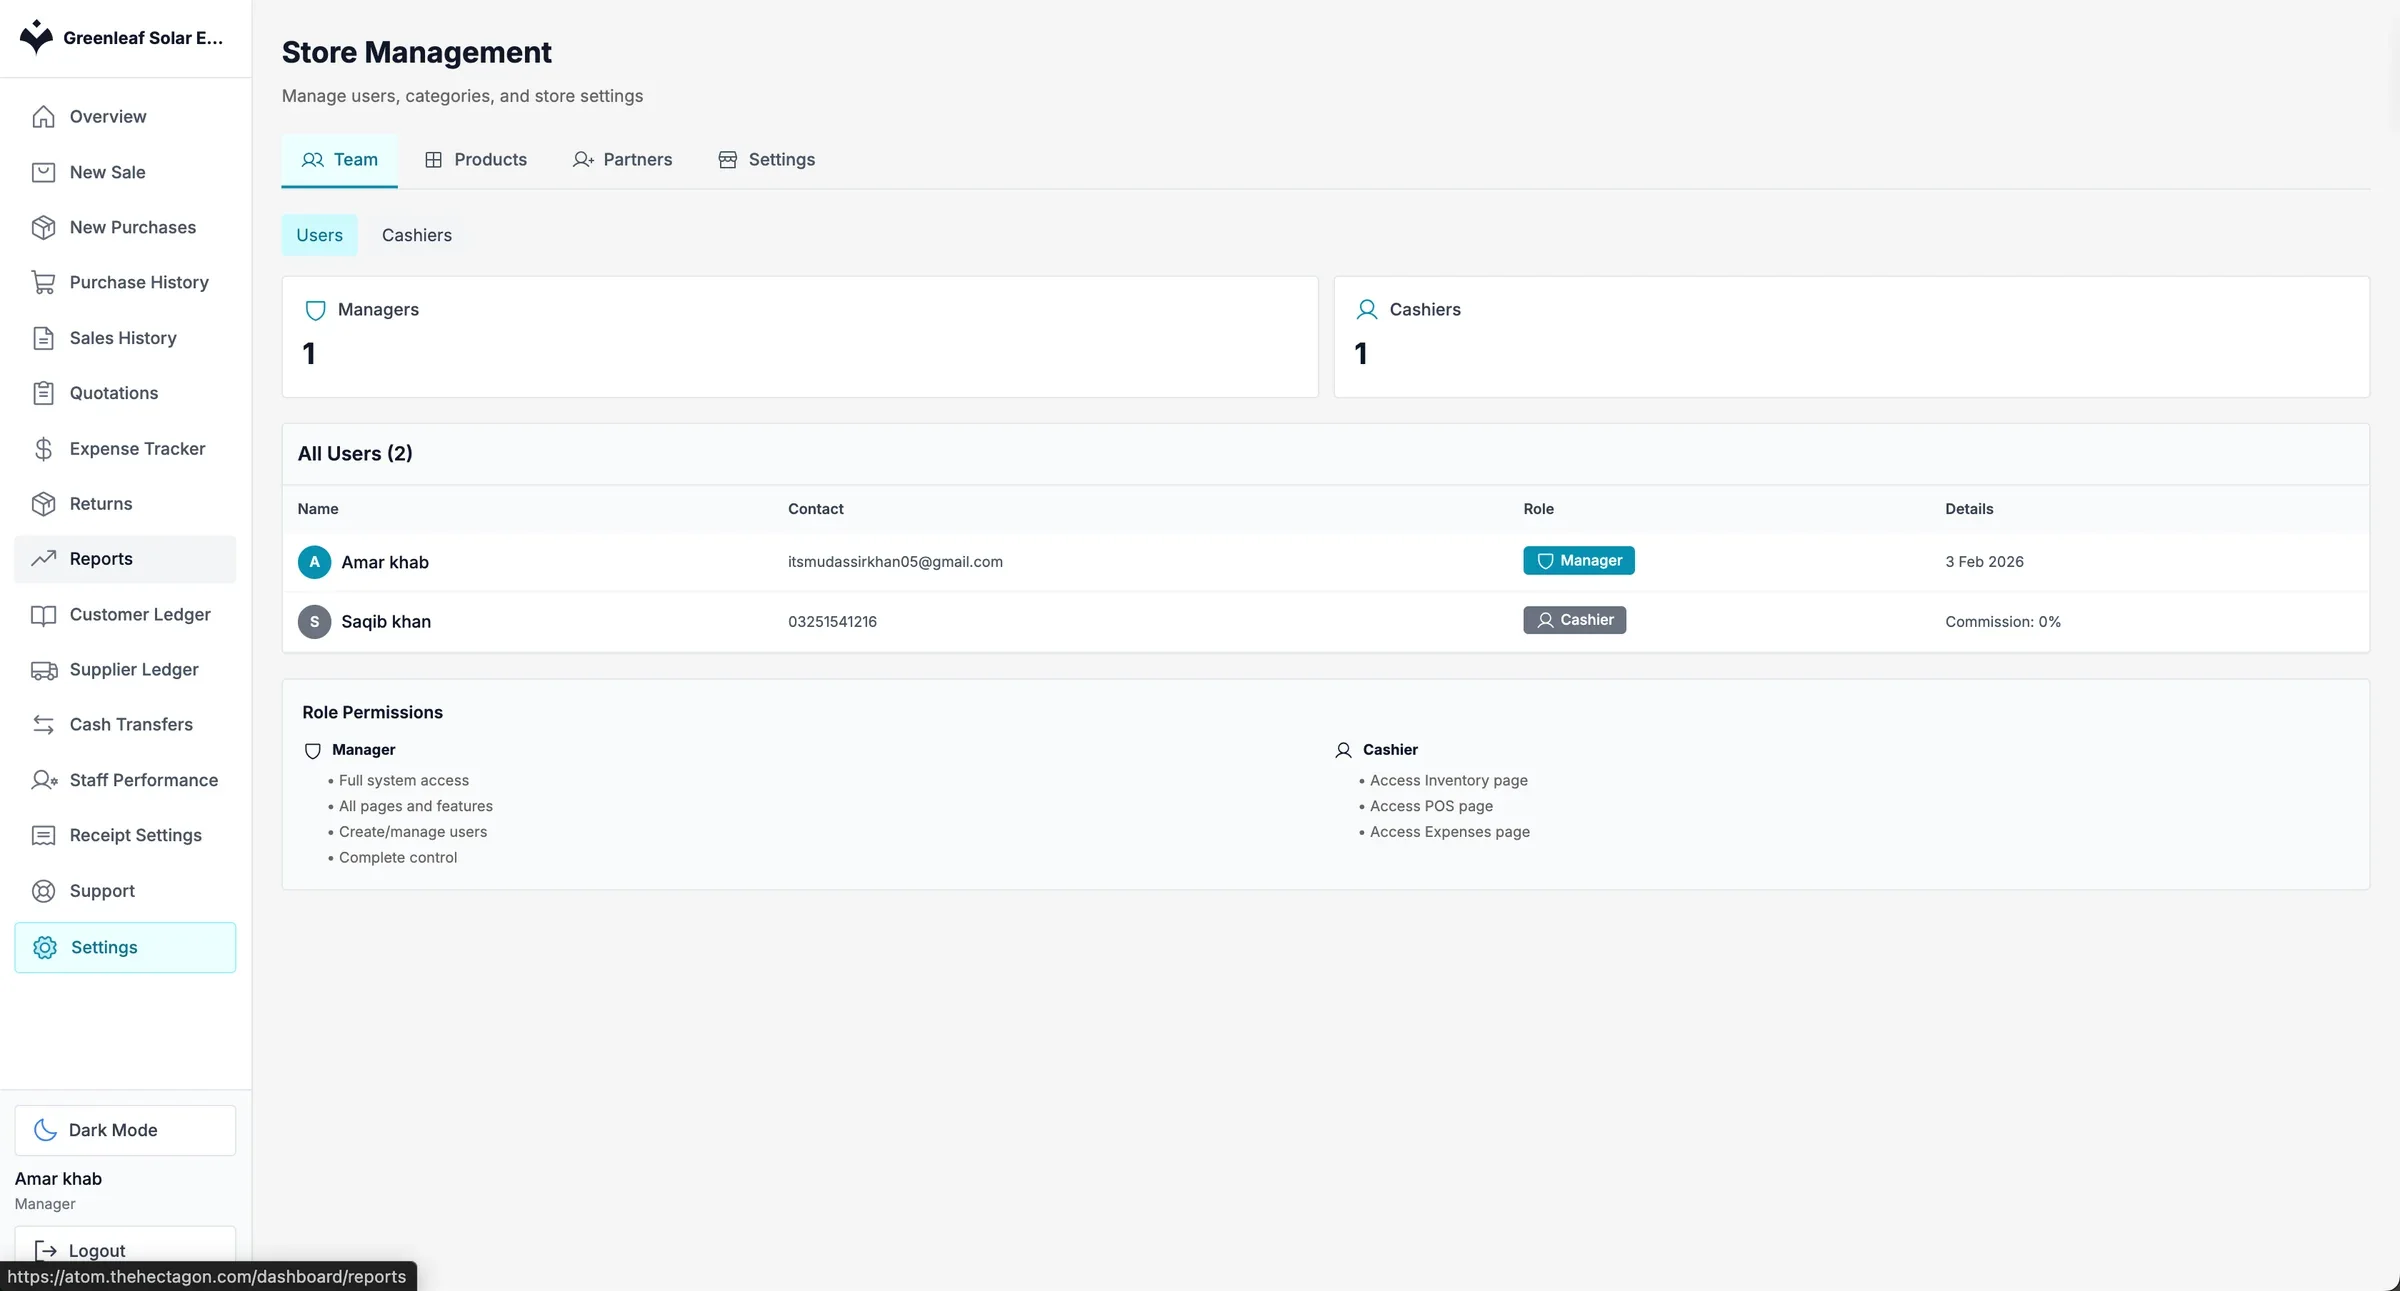This screenshot has width=2400, height=1291.
Task: View Staff Performance page
Action: [125, 780]
